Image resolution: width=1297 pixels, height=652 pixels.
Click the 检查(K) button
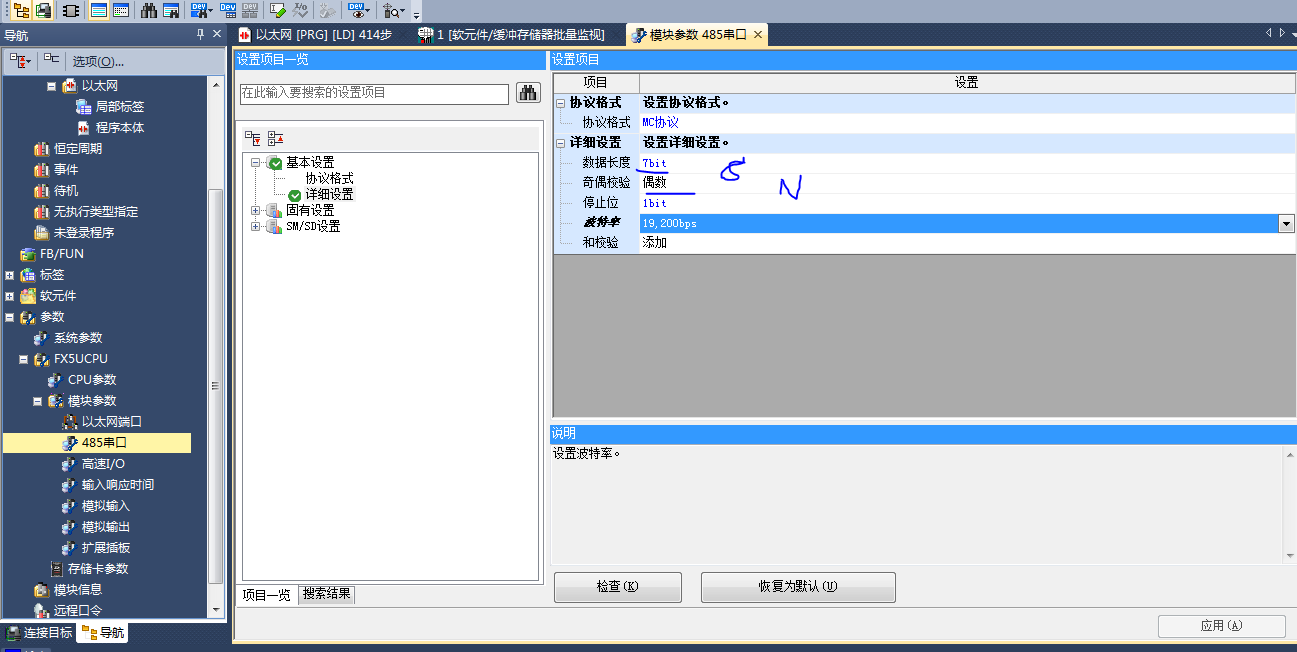[617, 587]
